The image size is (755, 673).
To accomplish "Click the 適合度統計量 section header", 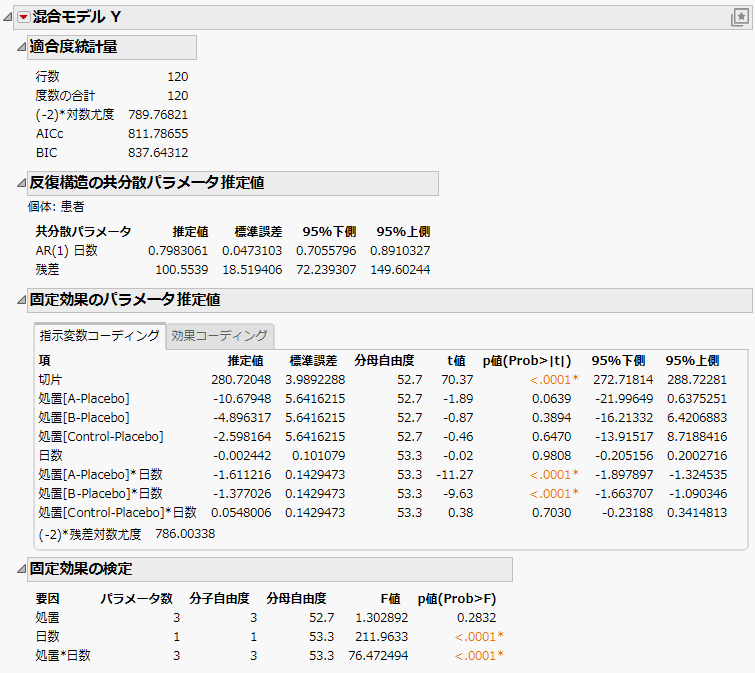I will pyautogui.click(x=112, y=47).
